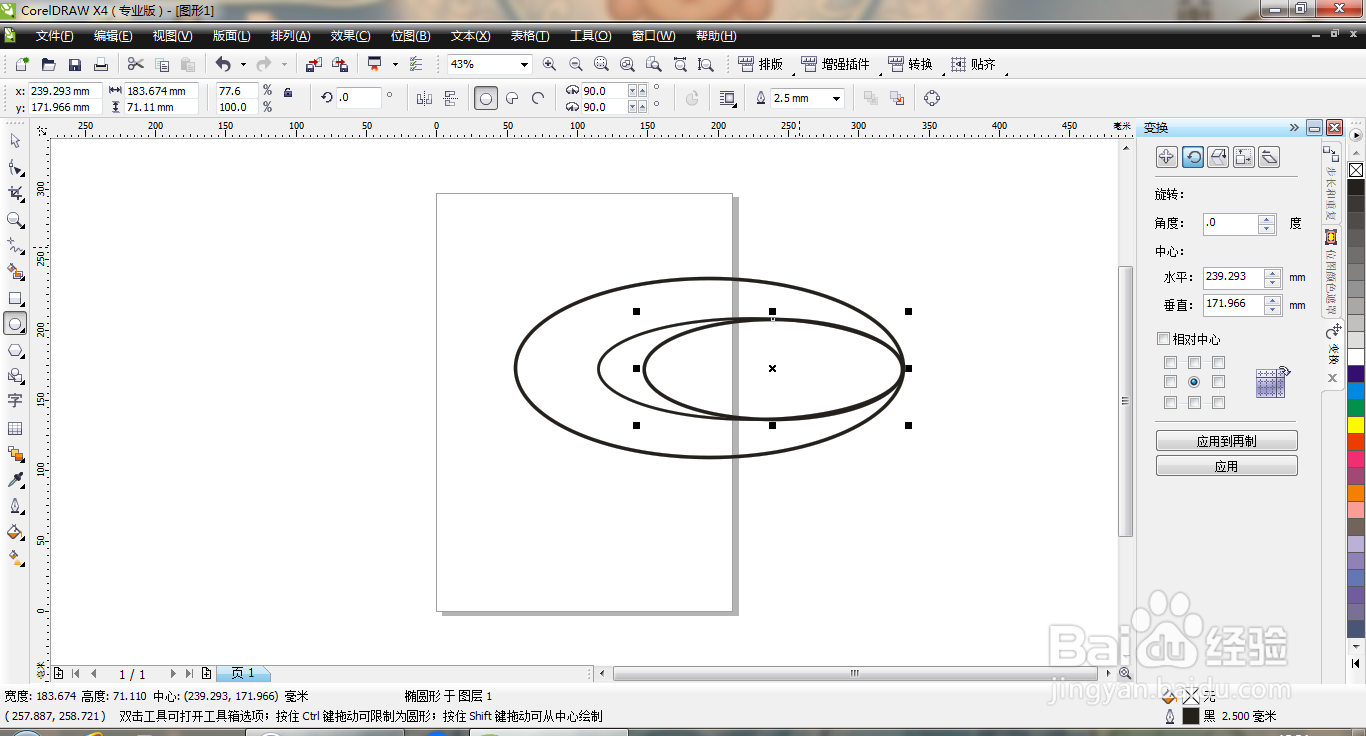This screenshot has height=736, width=1366.
Task: Click the Convert to Curves icon
Action: coord(932,98)
